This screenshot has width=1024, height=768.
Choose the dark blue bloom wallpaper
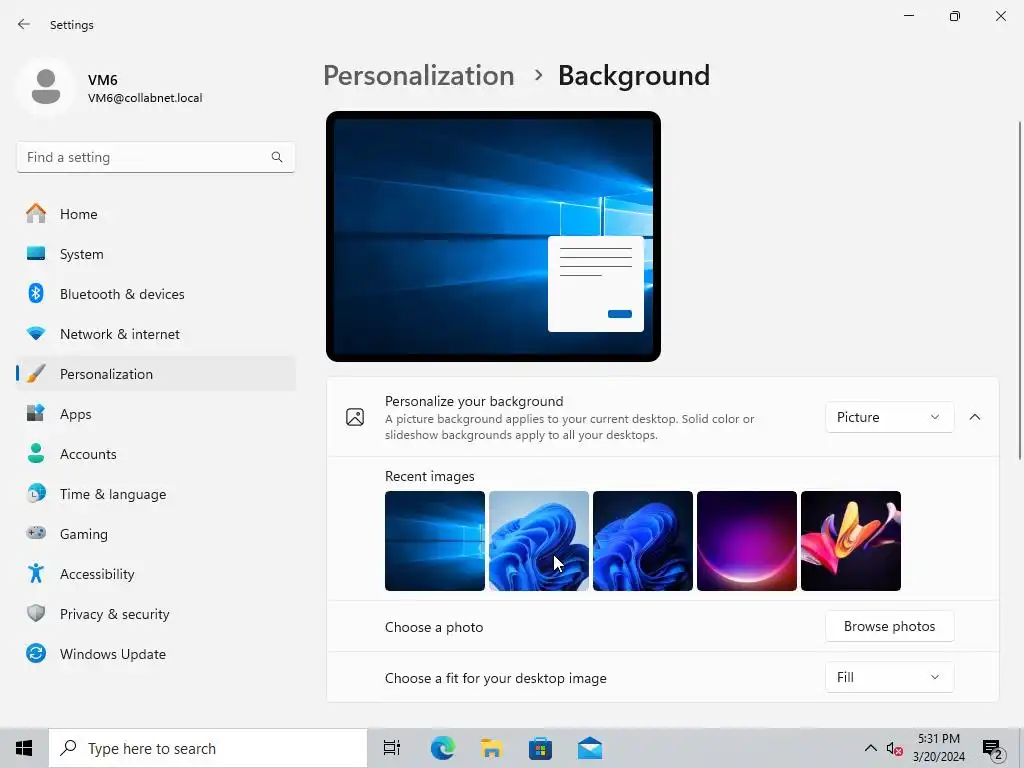(x=643, y=541)
